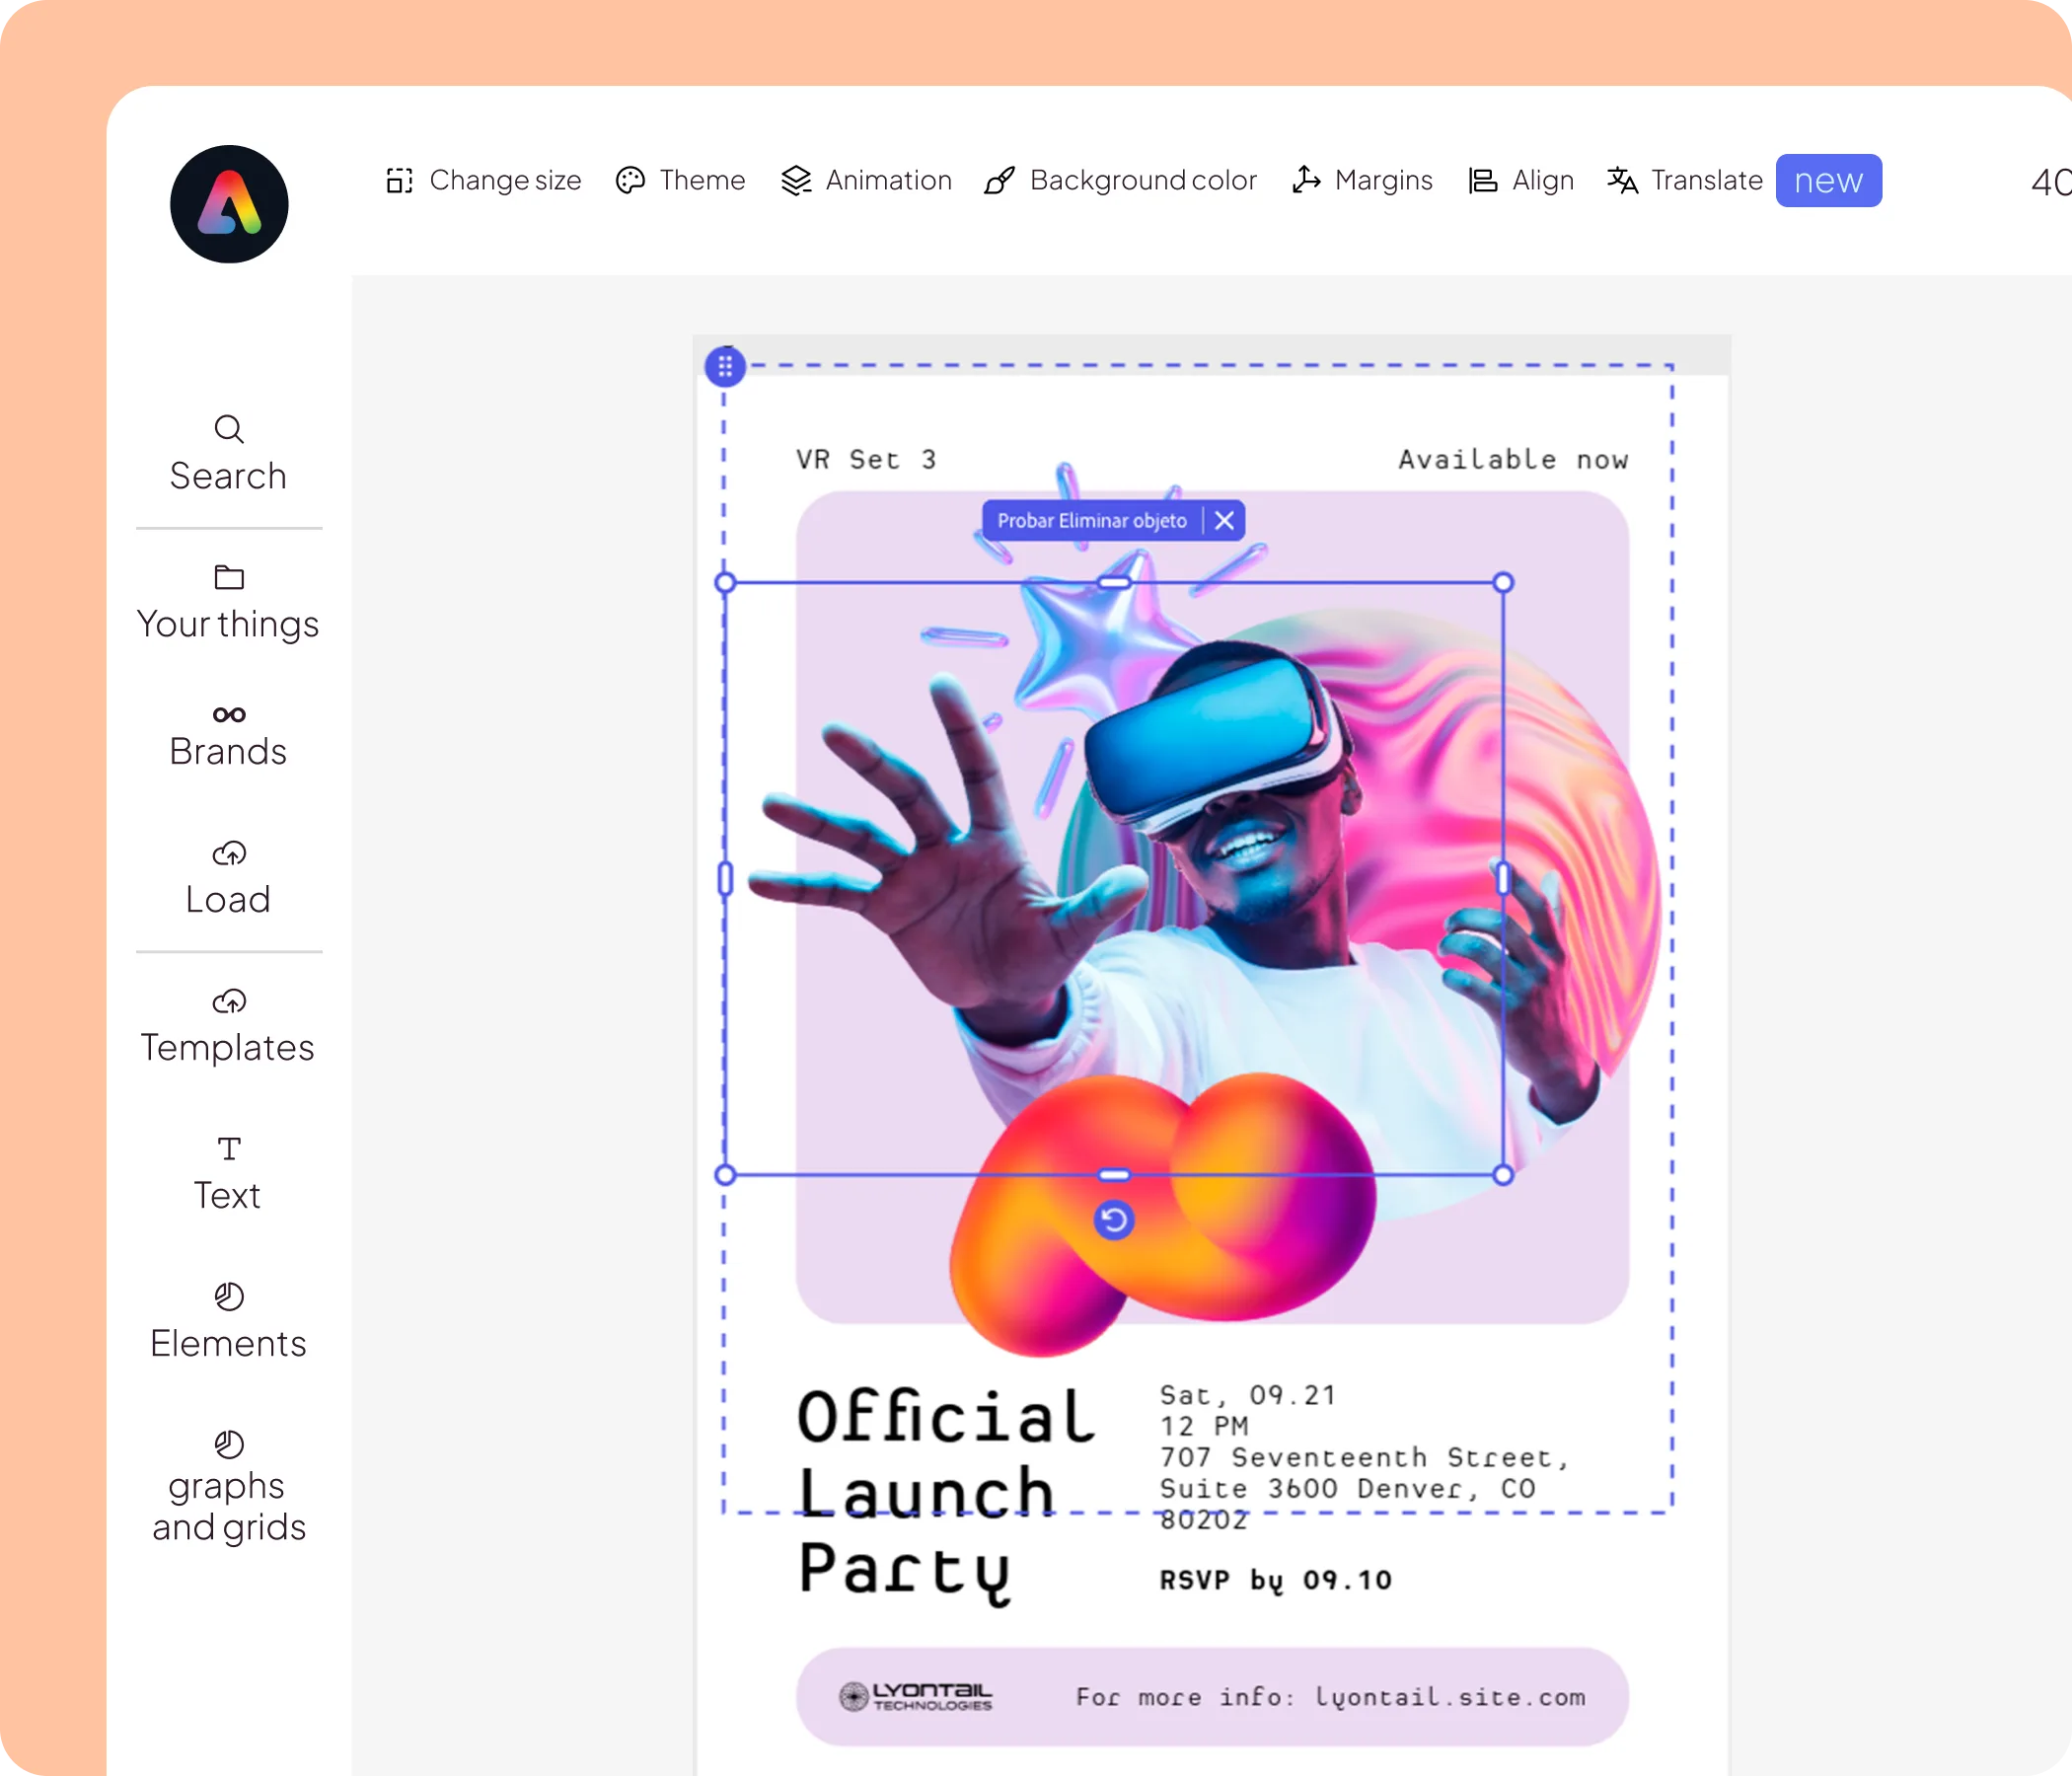2072x1776 pixels.
Task: Click the rotate handle below the selected image
Action: click(1113, 1220)
